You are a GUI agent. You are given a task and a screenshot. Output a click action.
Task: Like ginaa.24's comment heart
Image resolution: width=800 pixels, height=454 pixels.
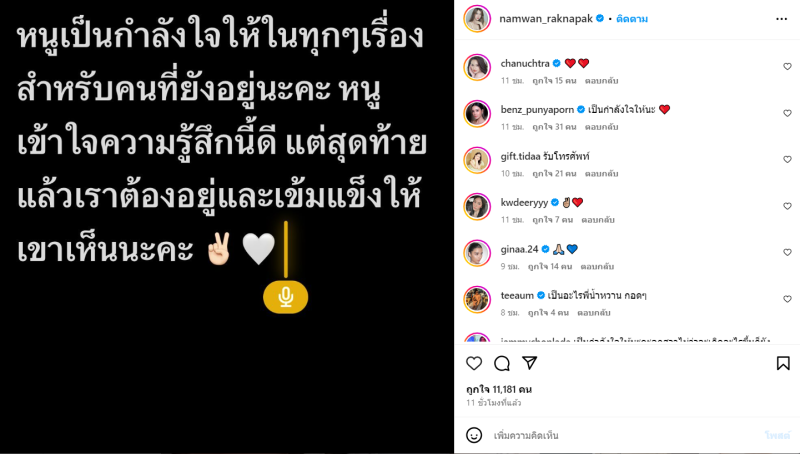pyautogui.click(x=787, y=253)
